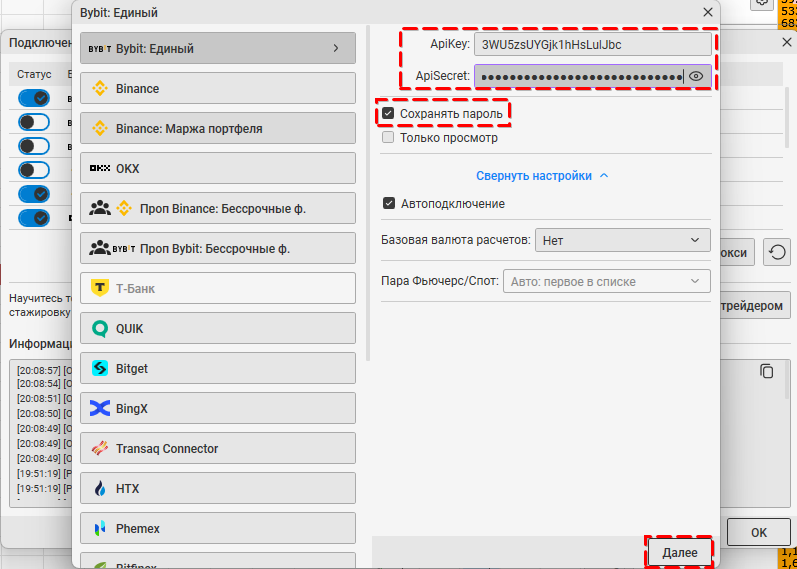Click log entry at 20:08:54
The height and width of the screenshot is (569, 797).
(45, 383)
